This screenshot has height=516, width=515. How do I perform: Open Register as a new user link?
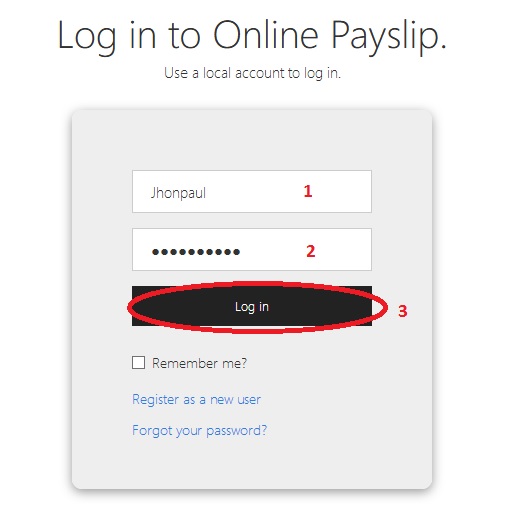tap(196, 399)
